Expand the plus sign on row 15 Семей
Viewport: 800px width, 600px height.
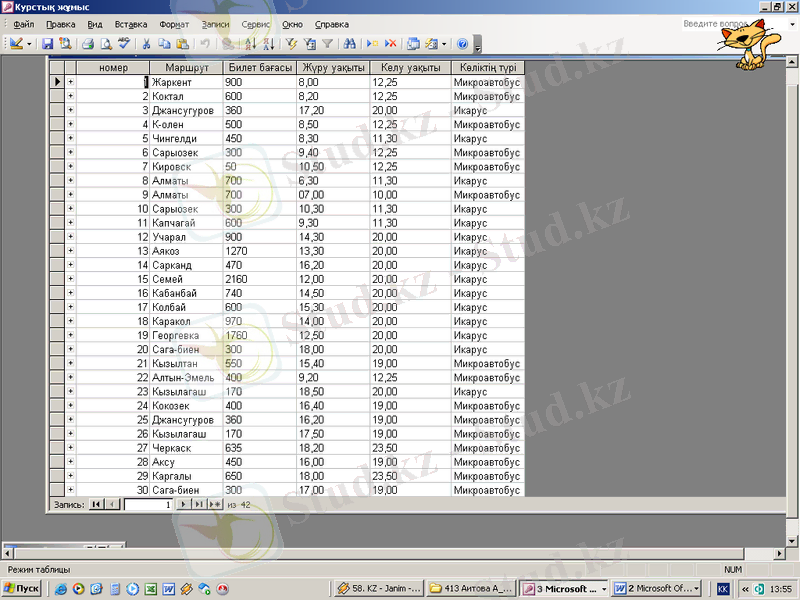tap(70, 279)
